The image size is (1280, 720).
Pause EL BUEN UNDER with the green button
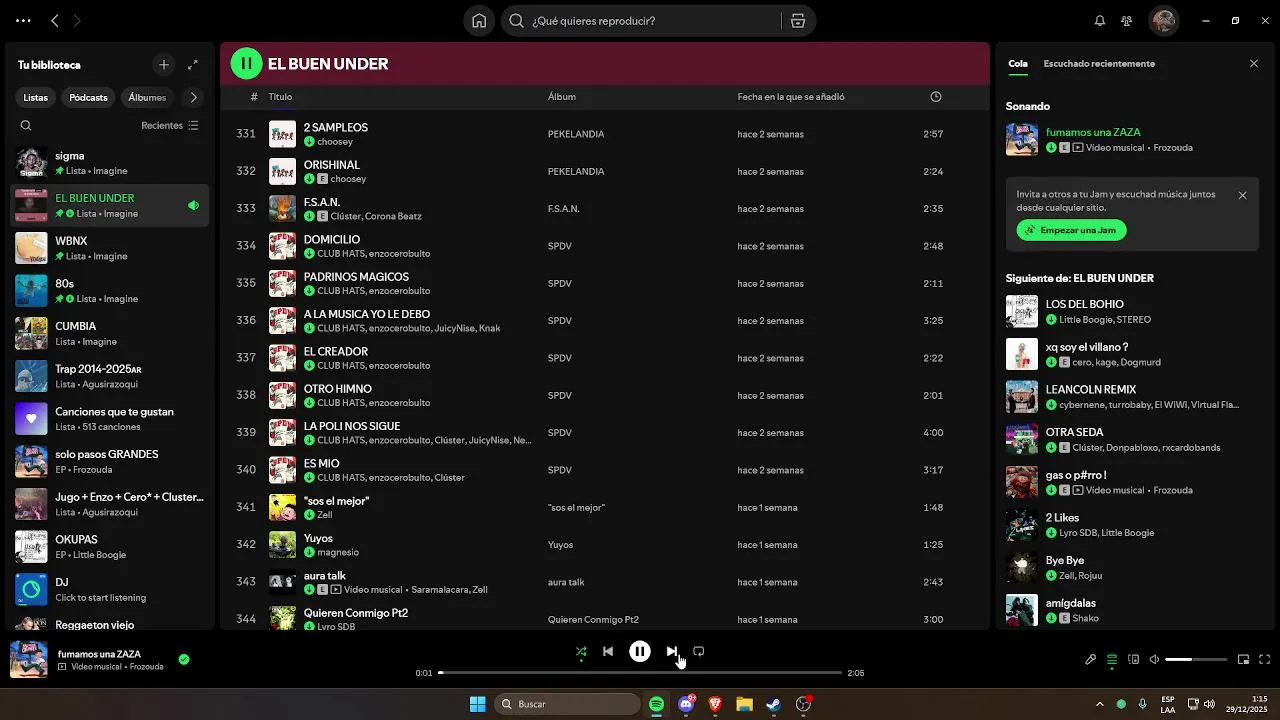246,64
